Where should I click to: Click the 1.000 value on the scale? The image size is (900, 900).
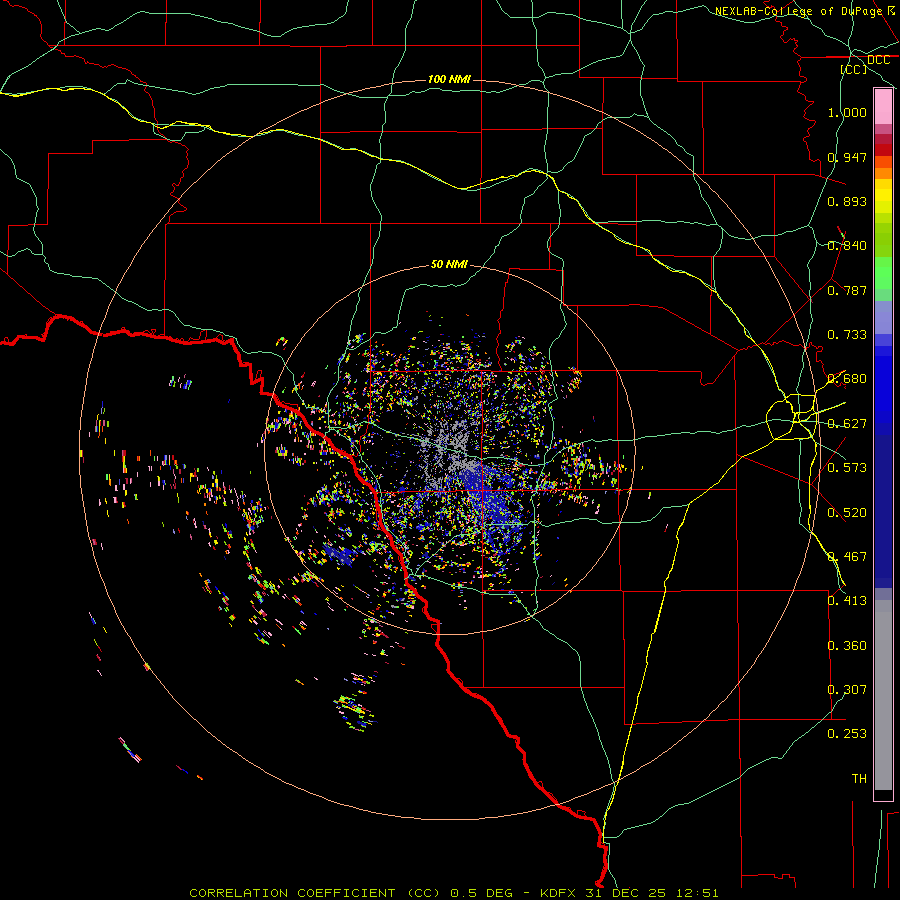pos(847,112)
